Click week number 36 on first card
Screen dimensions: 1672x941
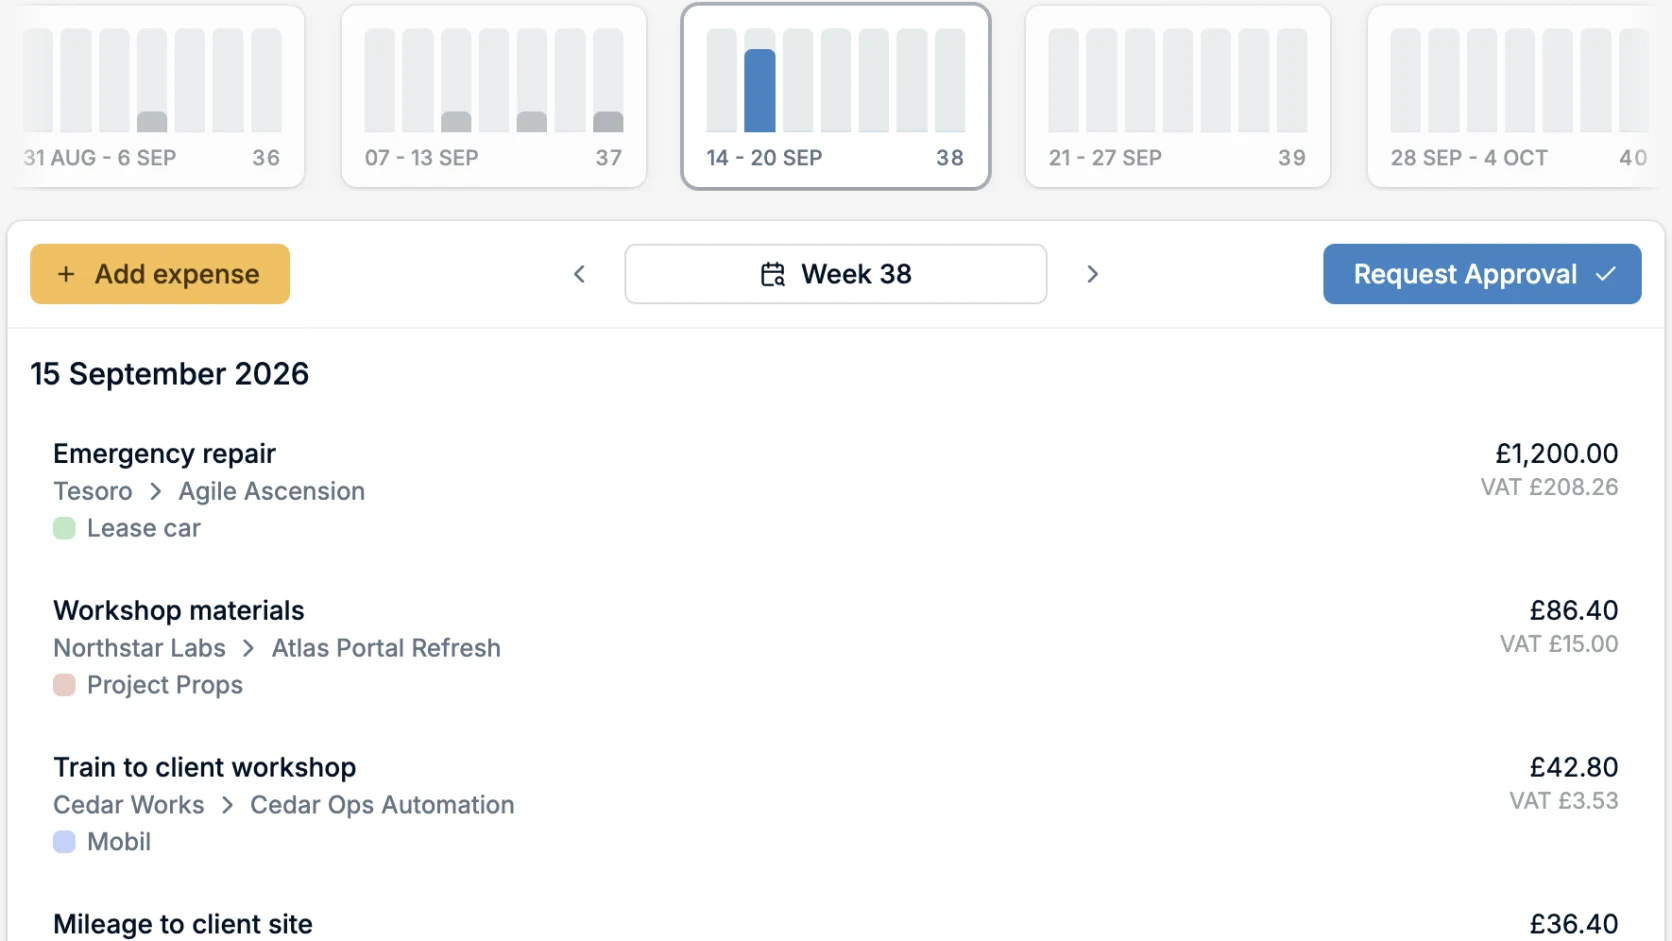coord(266,158)
